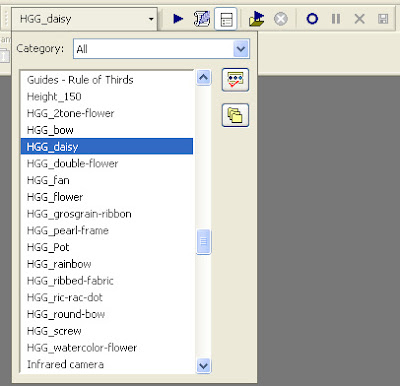Run the selected script with play icon
The width and height of the screenshot is (400, 386).
[178, 19]
